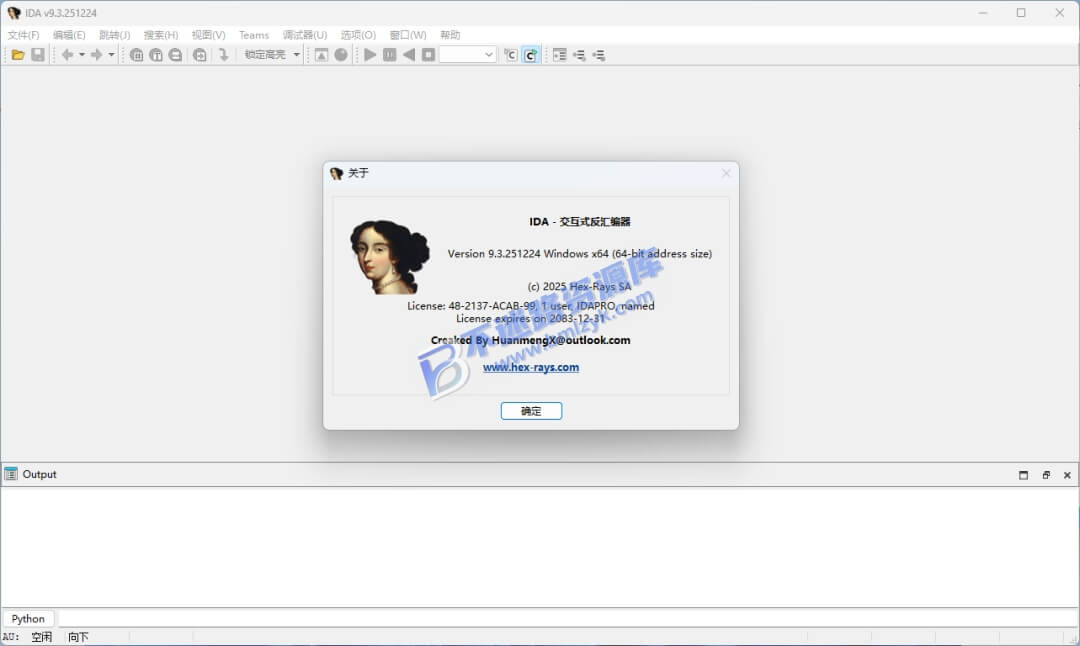The height and width of the screenshot is (646, 1080).
Task: Click the 关于 dialog title icon
Action: coord(336,174)
